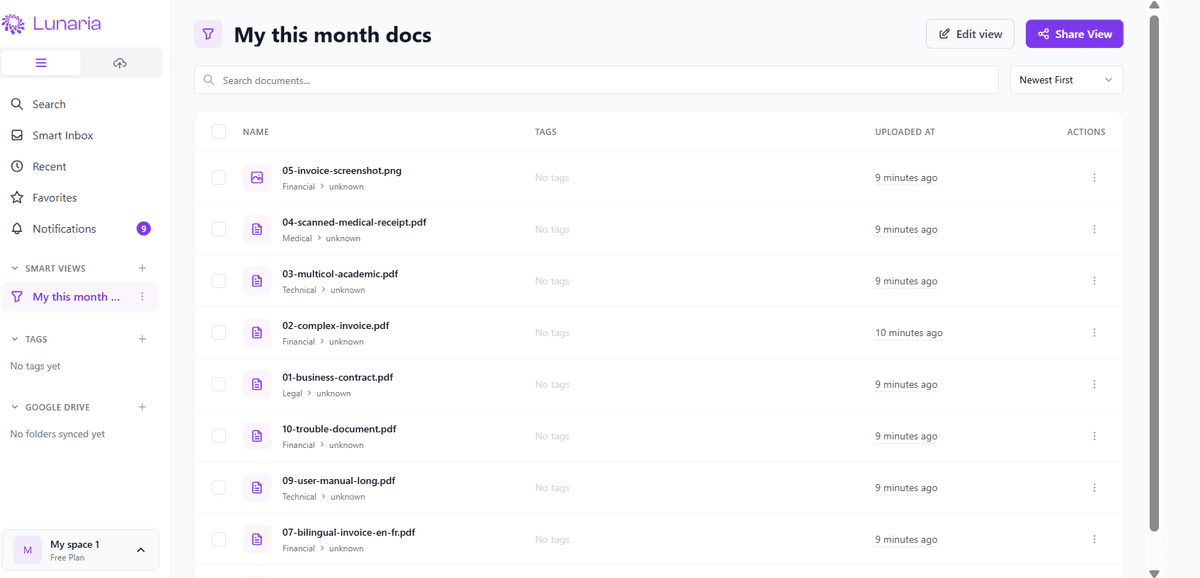Open document 02-complex-invoice.pdf
The height and width of the screenshot is (578, 1200).
point(336,326)
